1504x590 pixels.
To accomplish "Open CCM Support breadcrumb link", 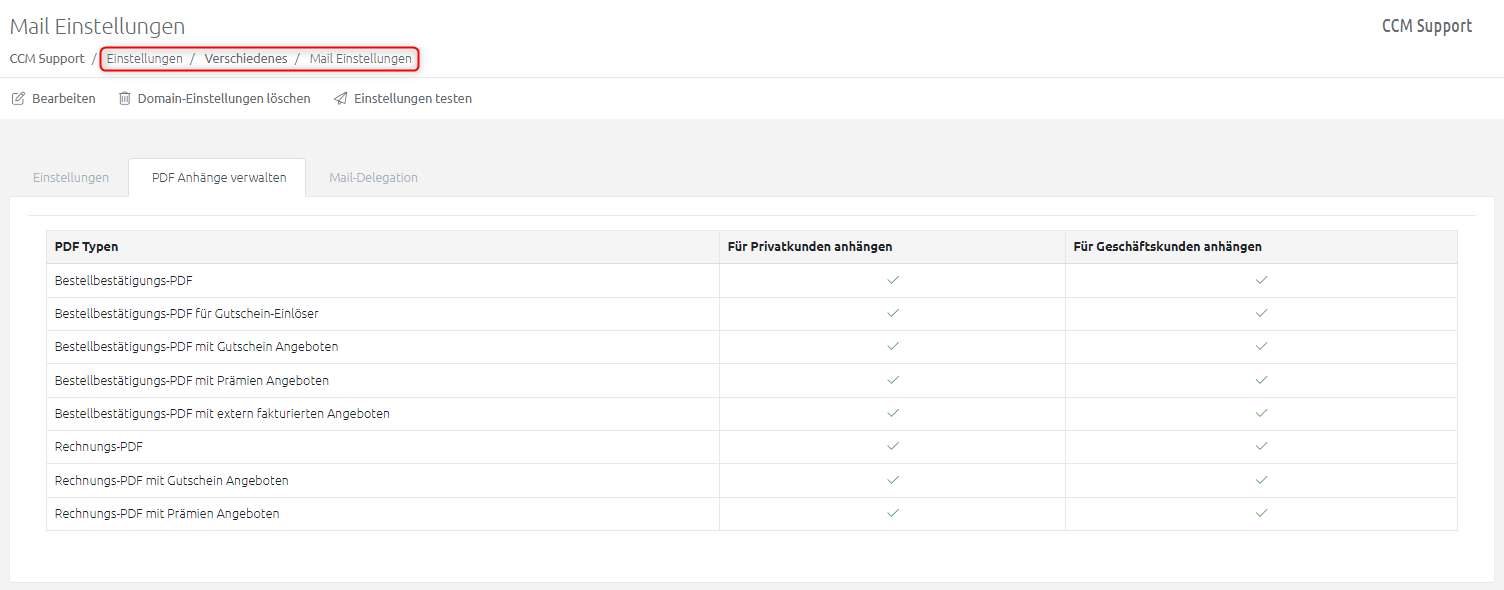I will click(x=47, y=59).
